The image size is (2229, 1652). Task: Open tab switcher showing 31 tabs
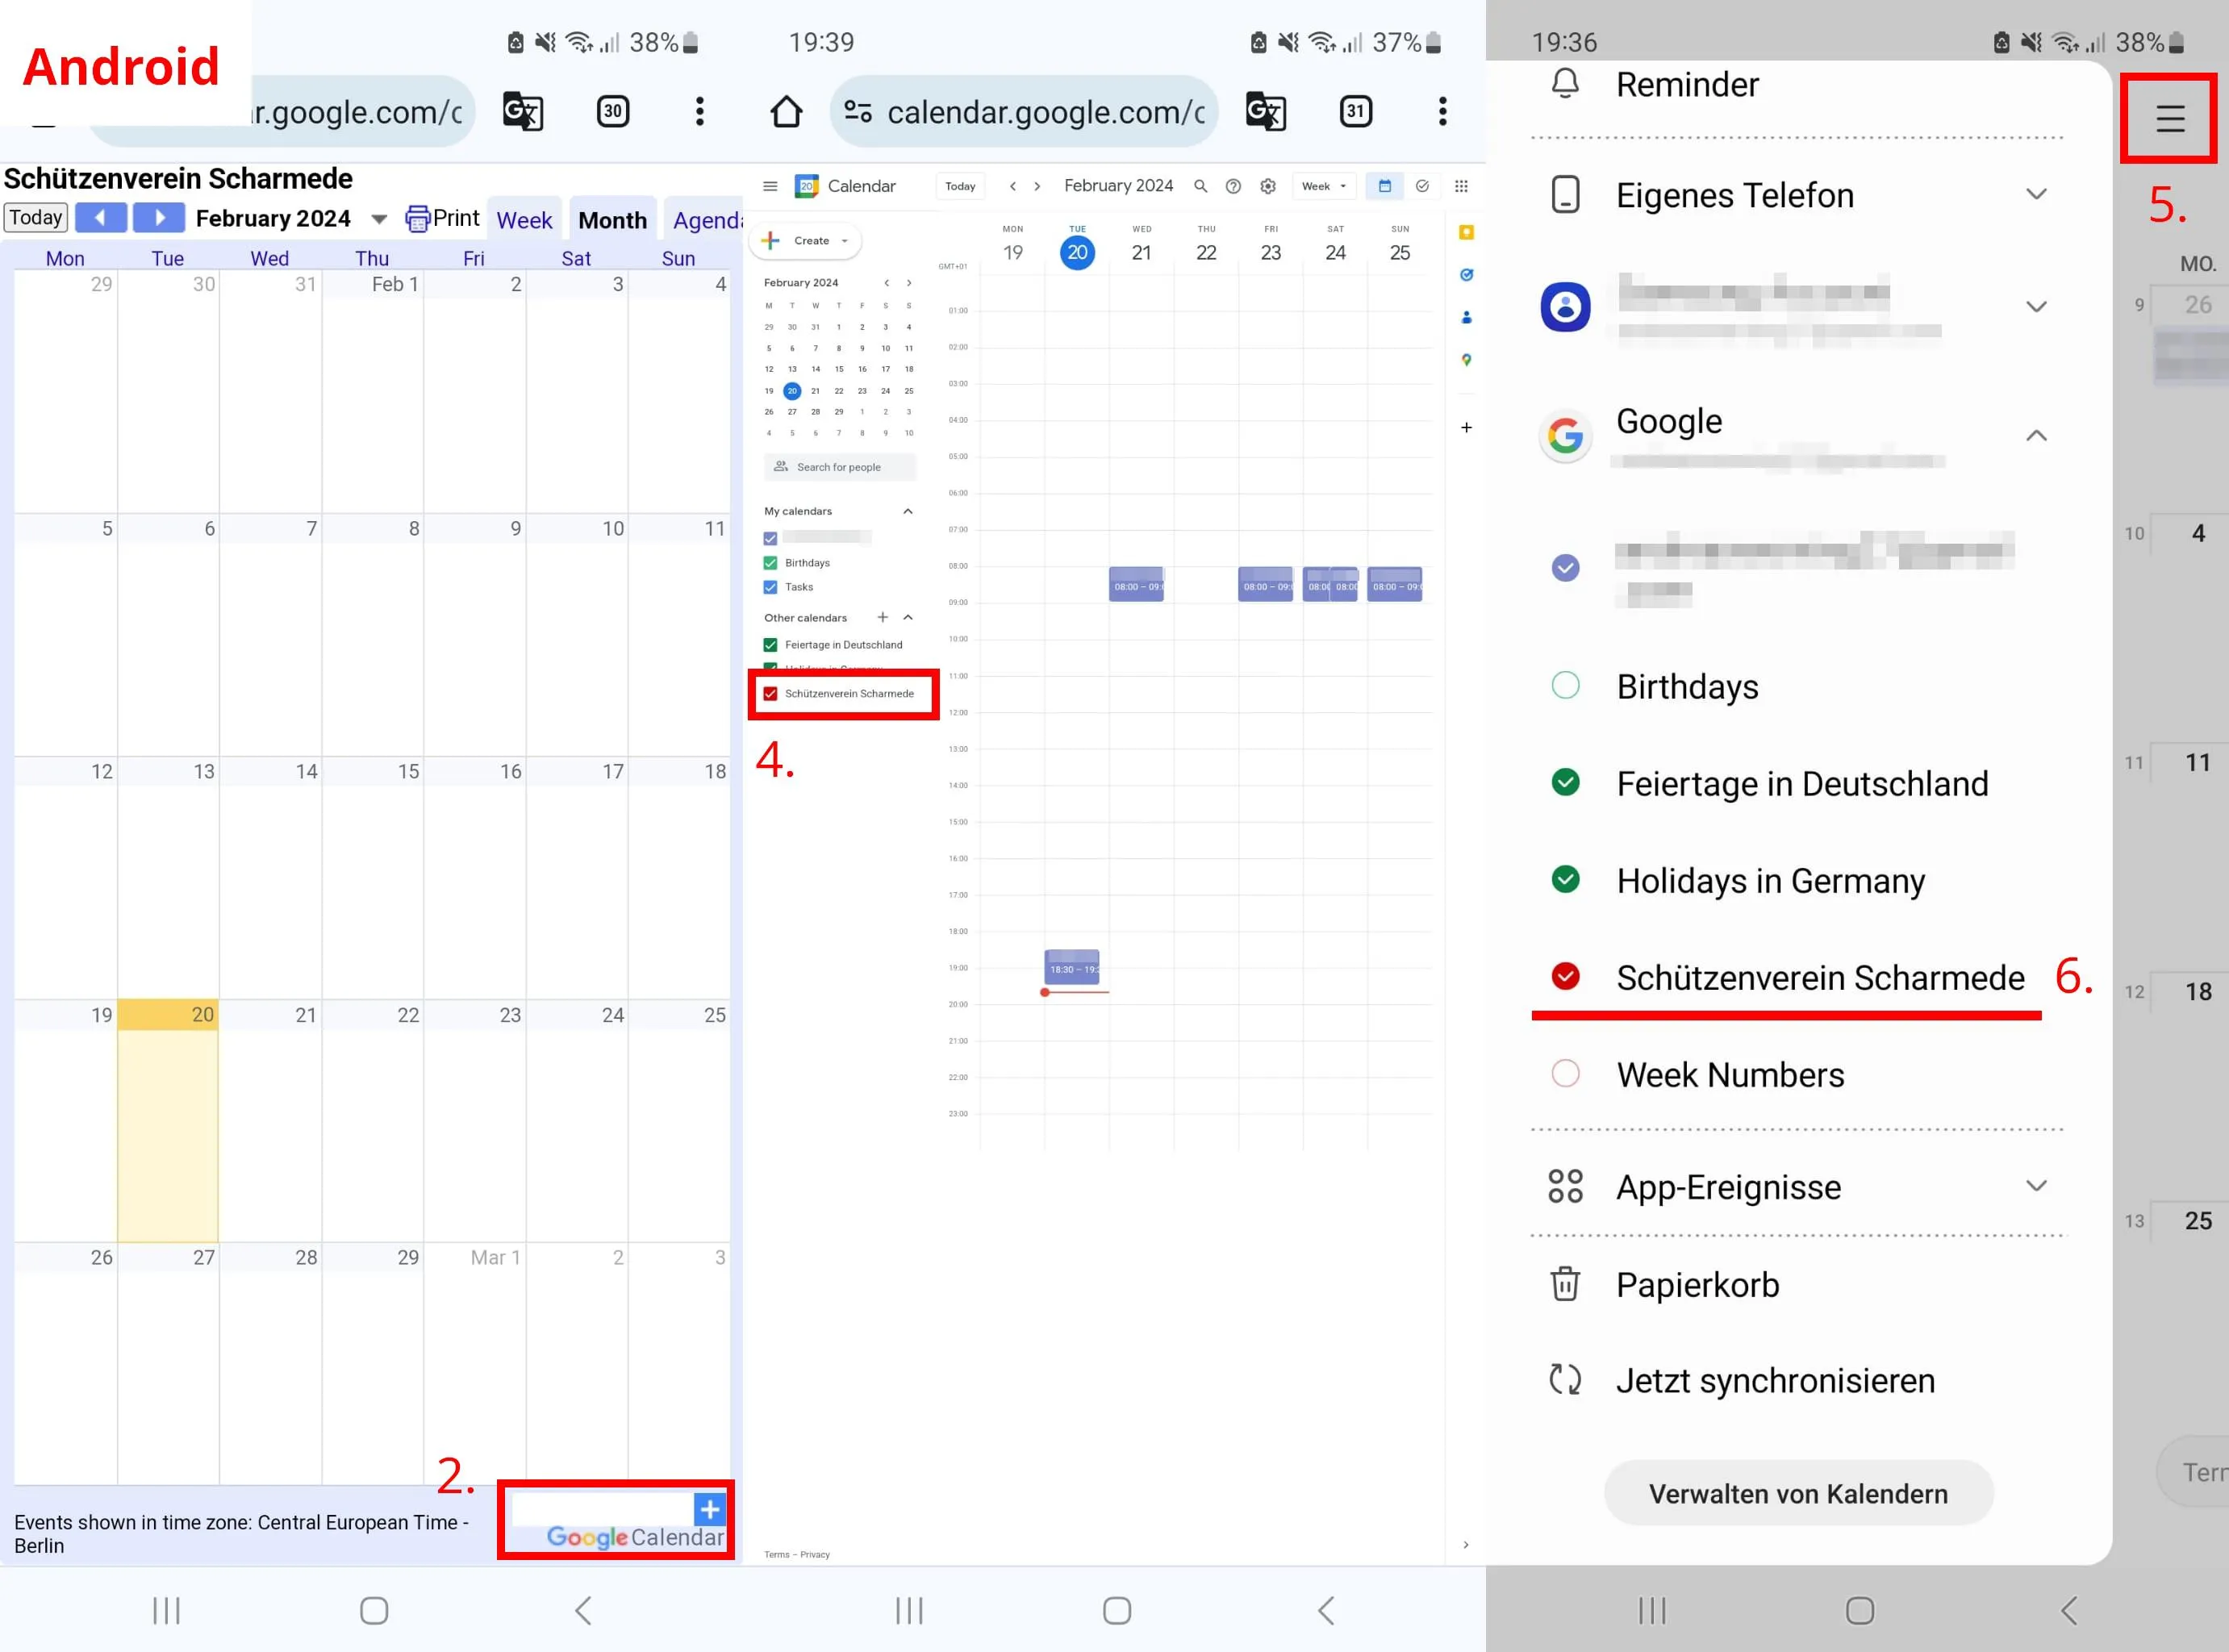[x=1355, y=111]
